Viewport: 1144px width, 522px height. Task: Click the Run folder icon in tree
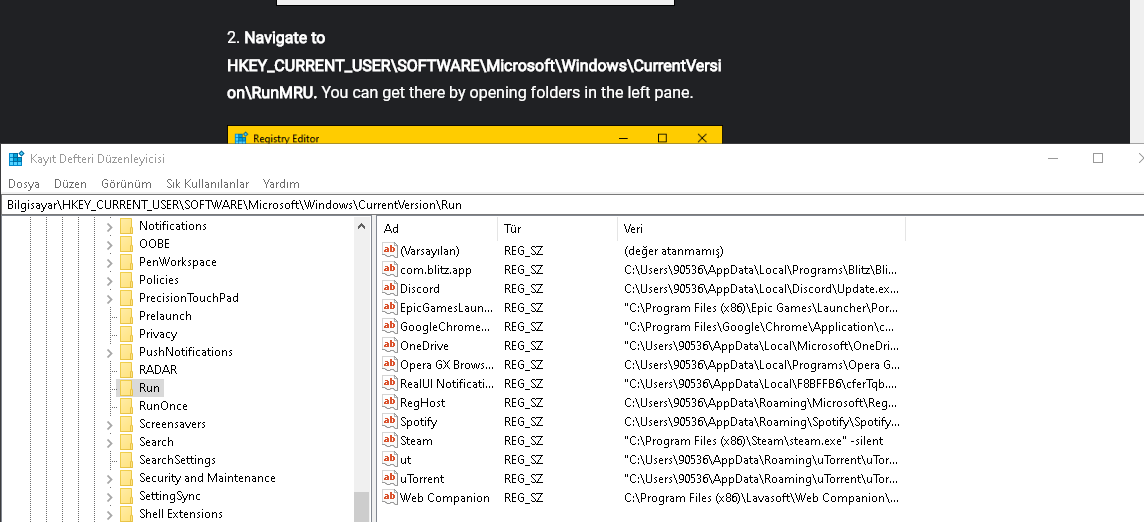[126, 388]
